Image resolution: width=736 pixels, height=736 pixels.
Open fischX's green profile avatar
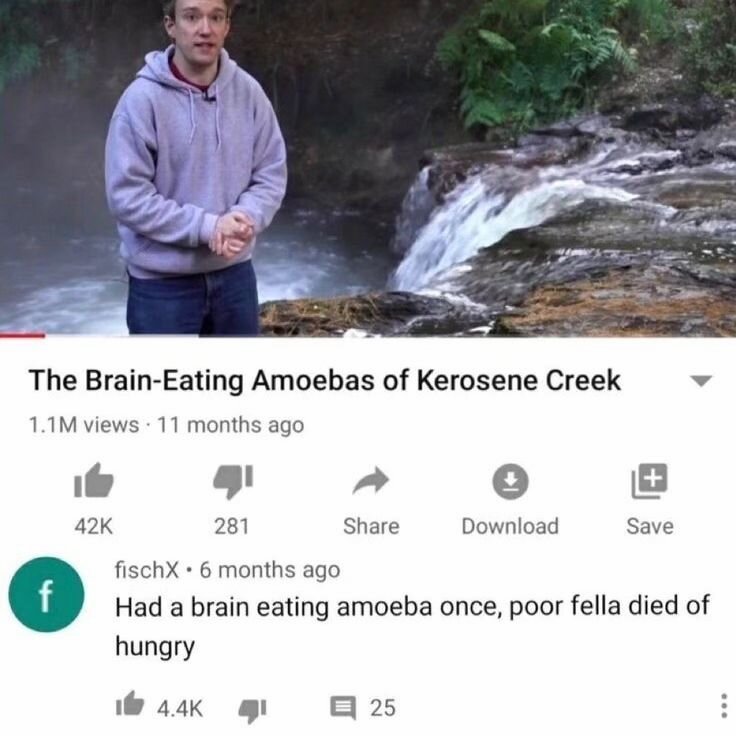(46, 594)
